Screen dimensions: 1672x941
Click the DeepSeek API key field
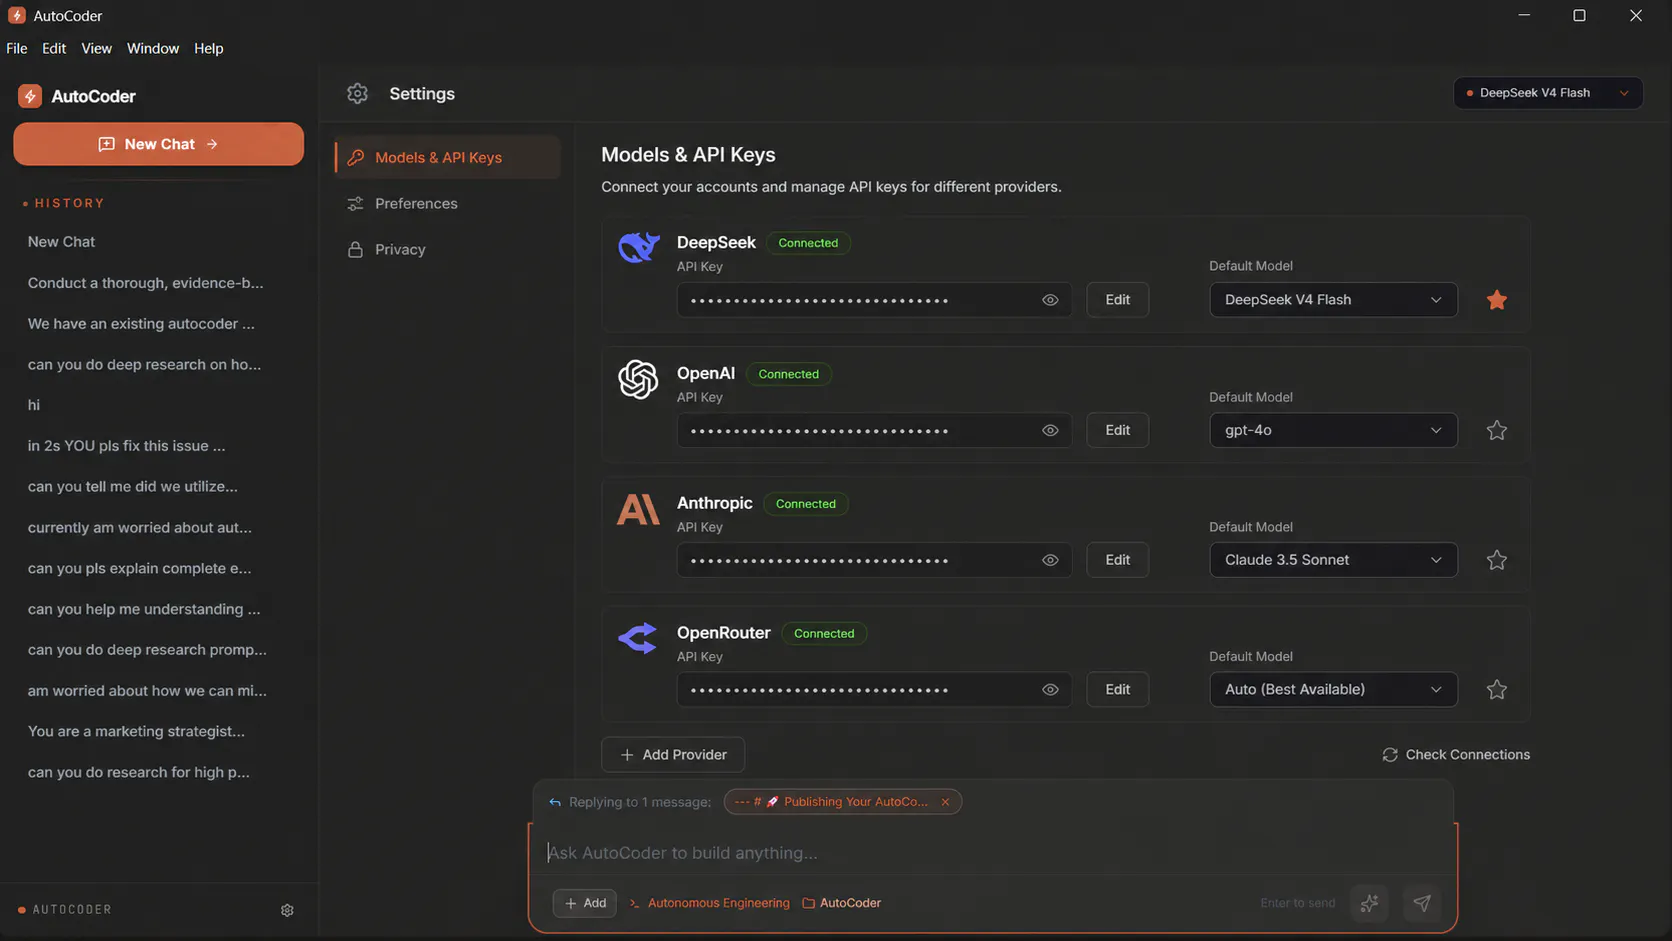pos(874,300)
